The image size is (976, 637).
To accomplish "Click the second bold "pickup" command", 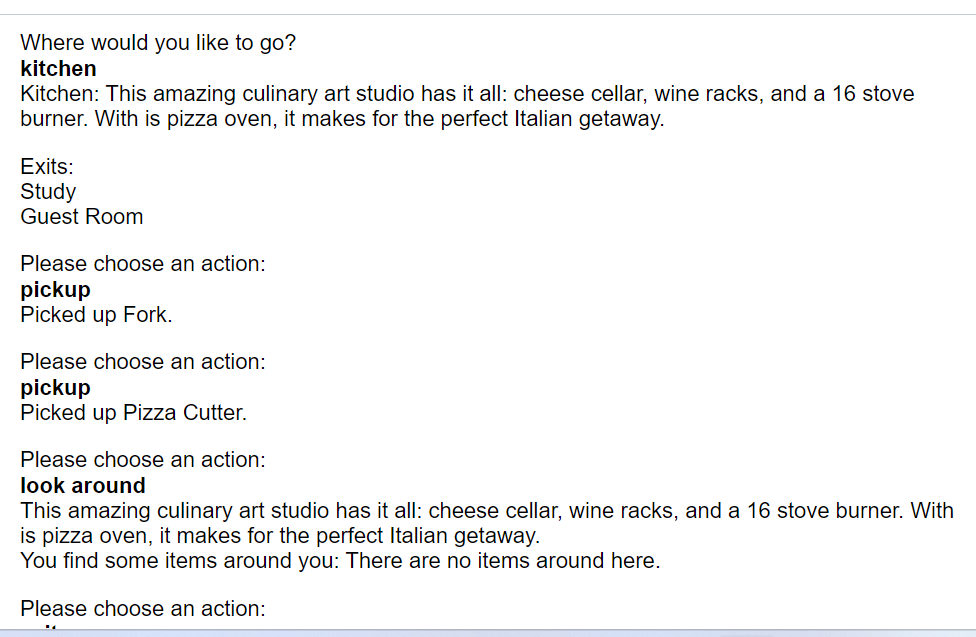I will (55, 388).
